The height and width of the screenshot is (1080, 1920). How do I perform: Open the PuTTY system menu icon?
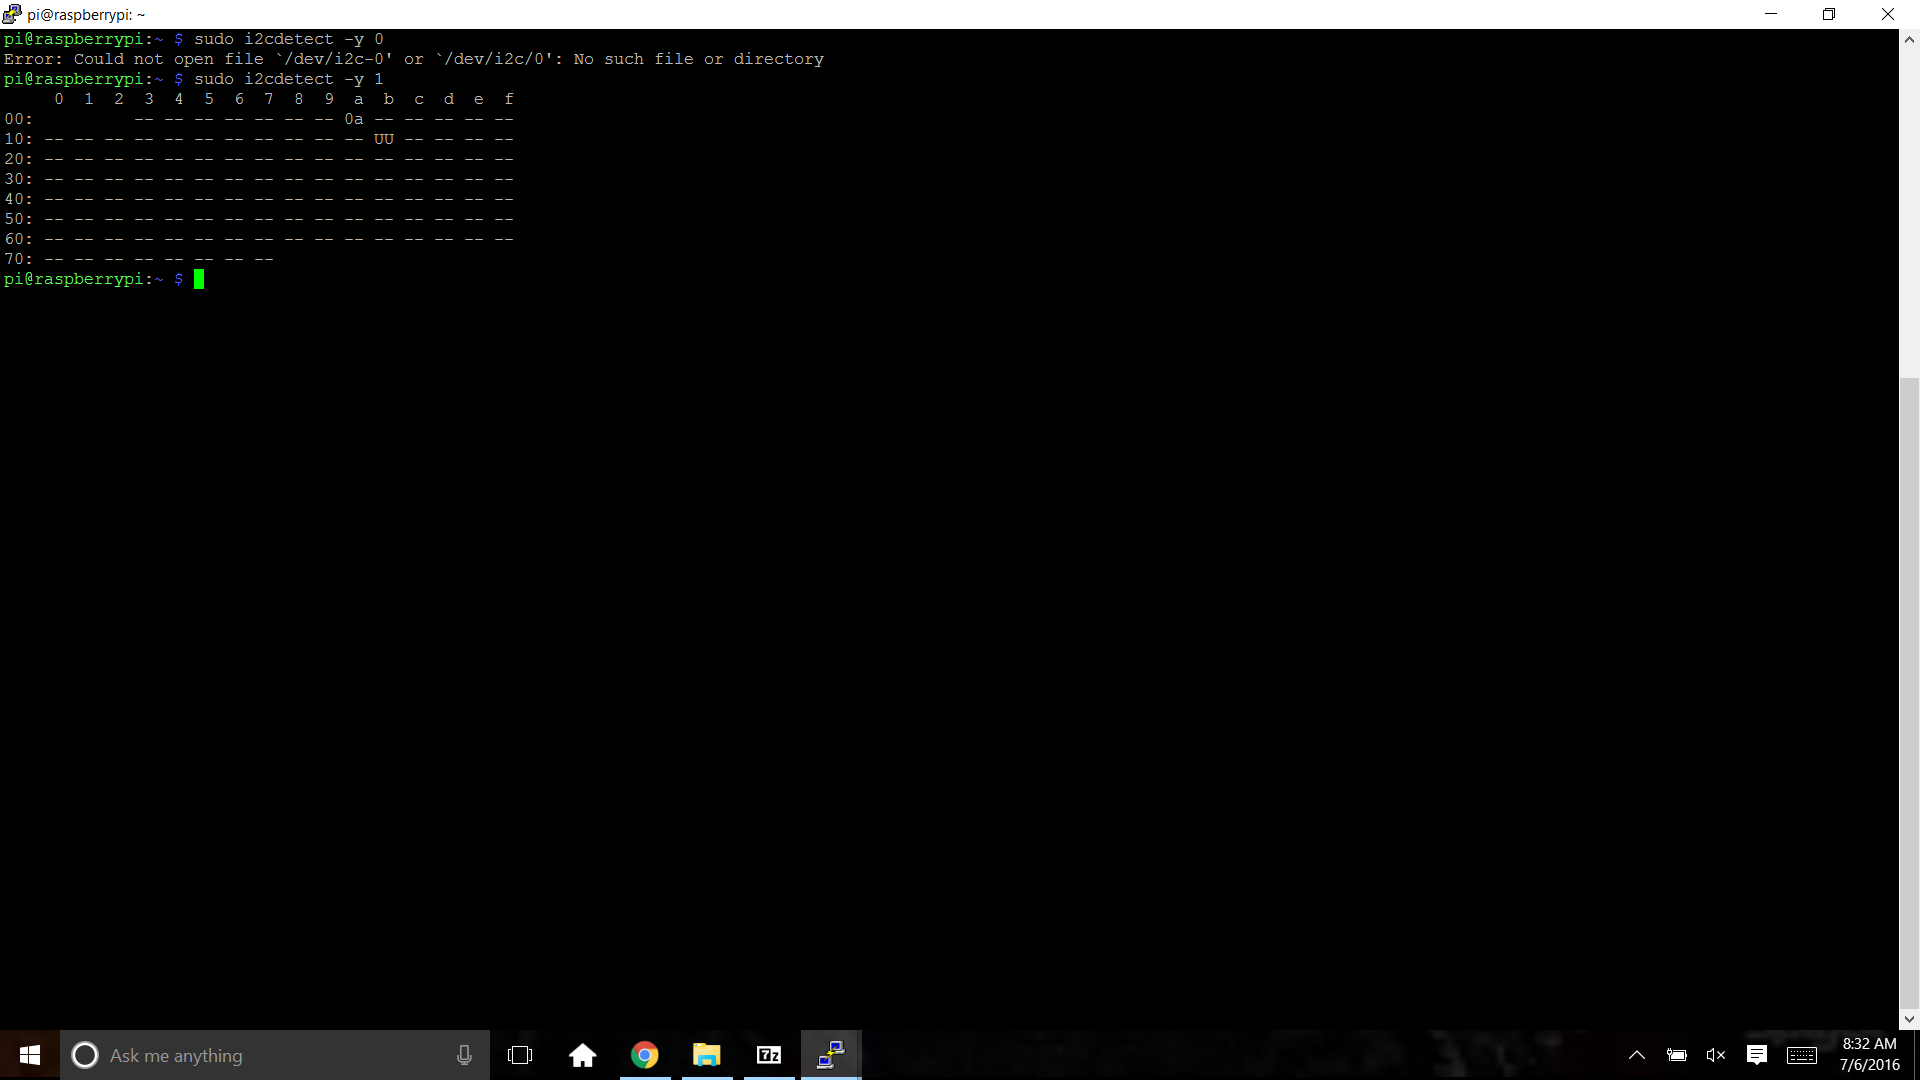(12, 14)
